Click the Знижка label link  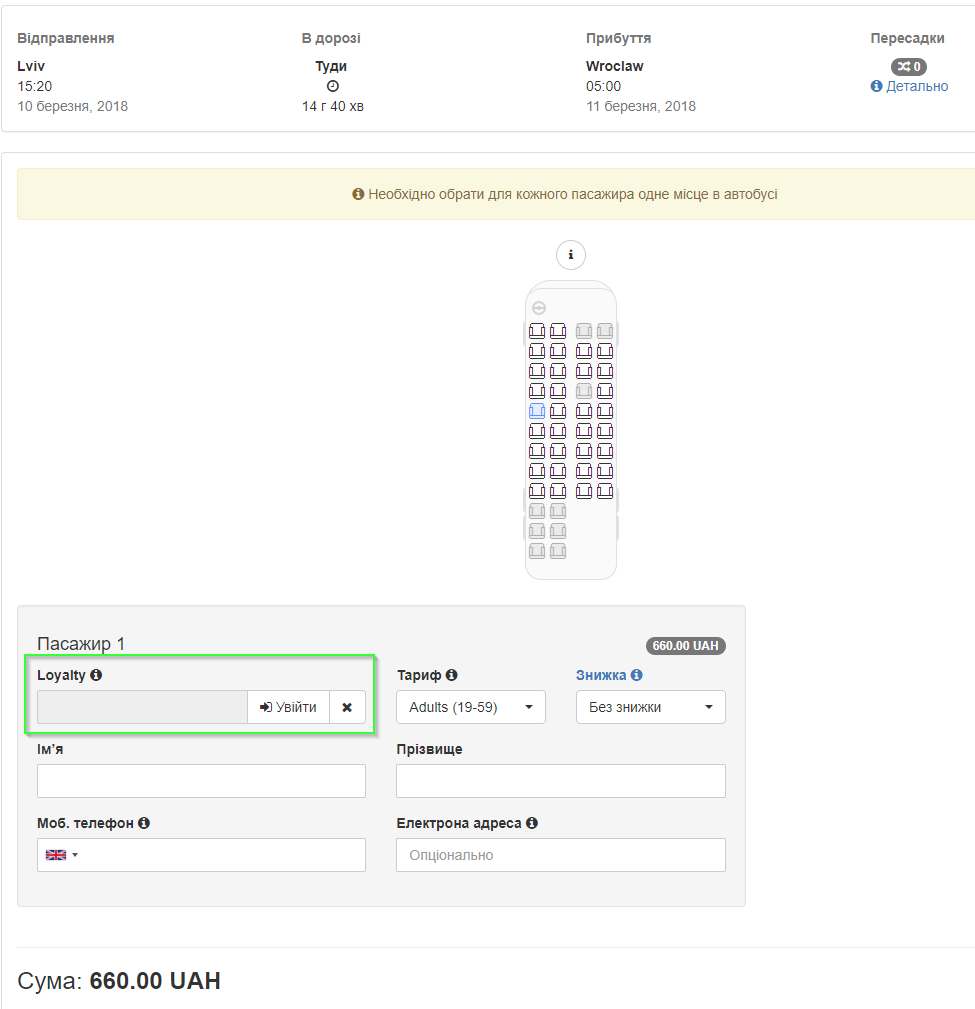click(x=601, y=675)
